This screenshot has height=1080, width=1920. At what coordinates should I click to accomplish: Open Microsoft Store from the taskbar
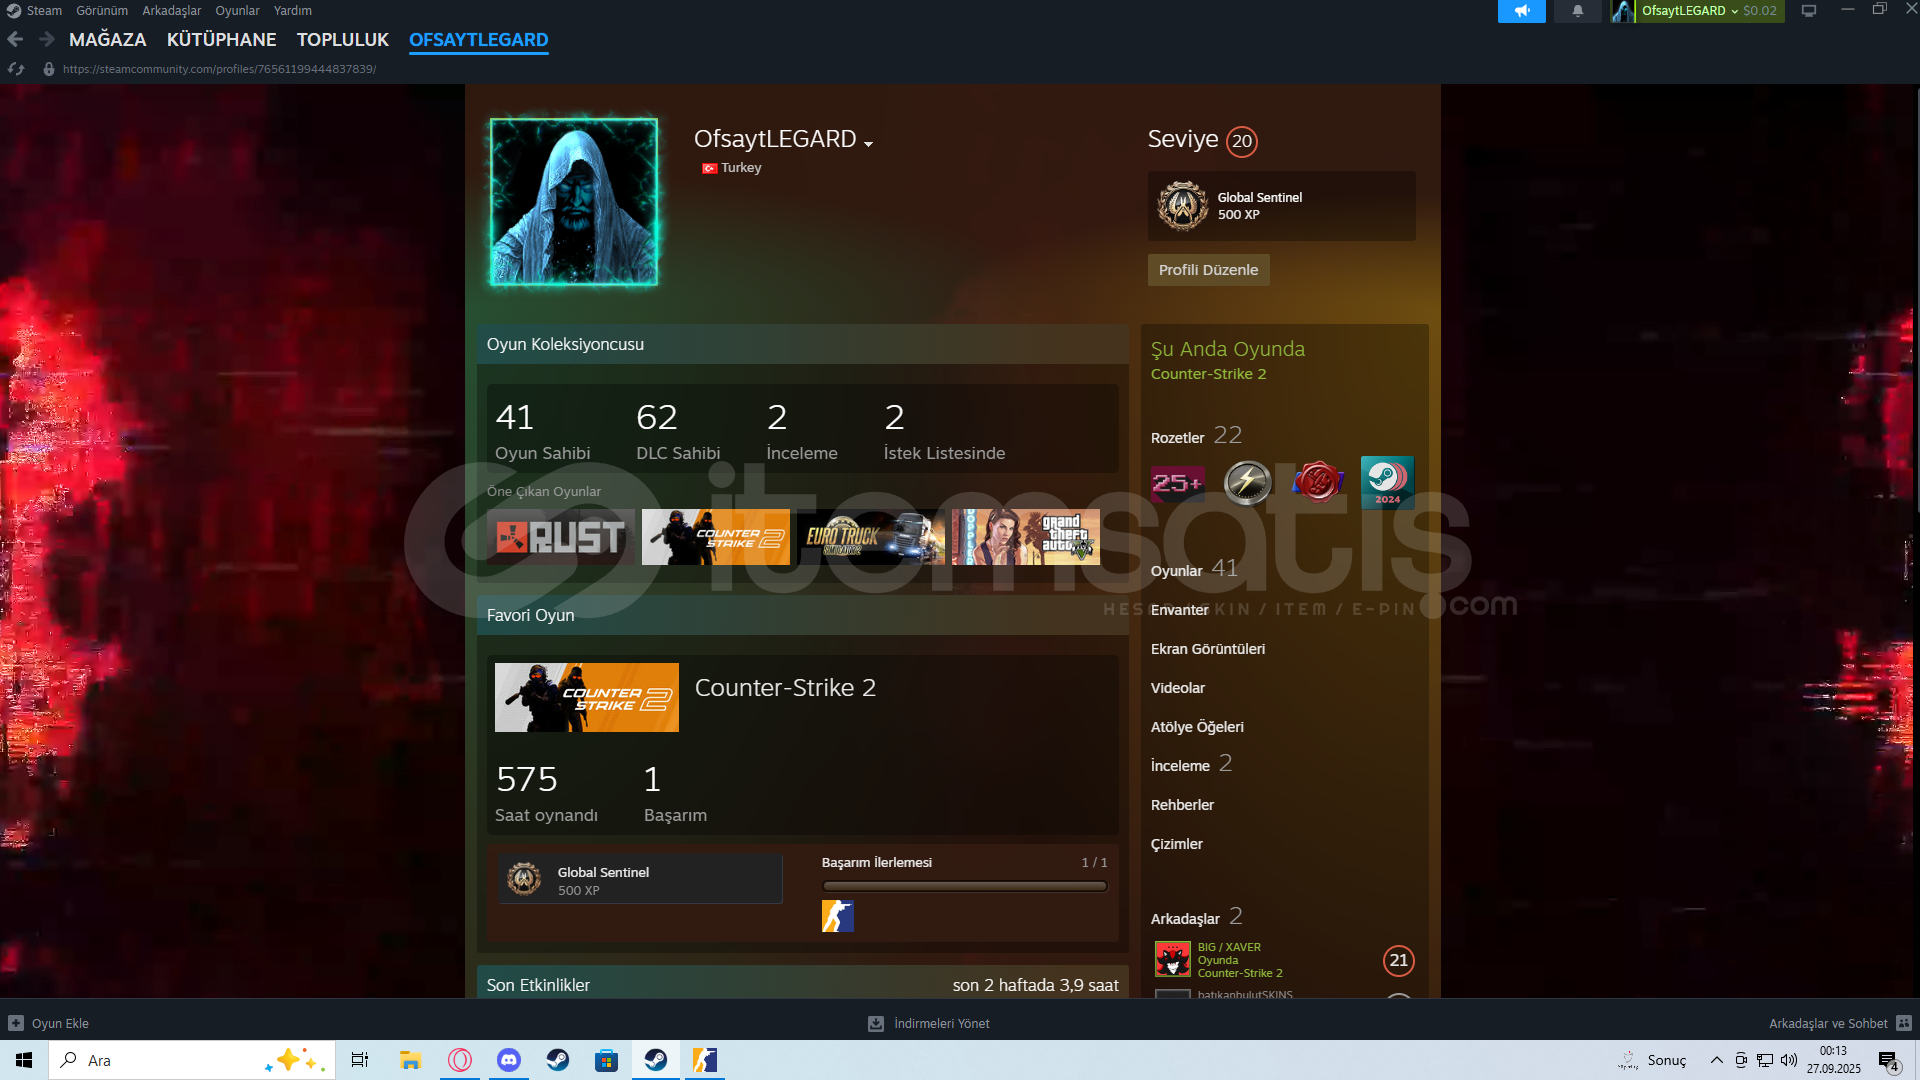606,1060
